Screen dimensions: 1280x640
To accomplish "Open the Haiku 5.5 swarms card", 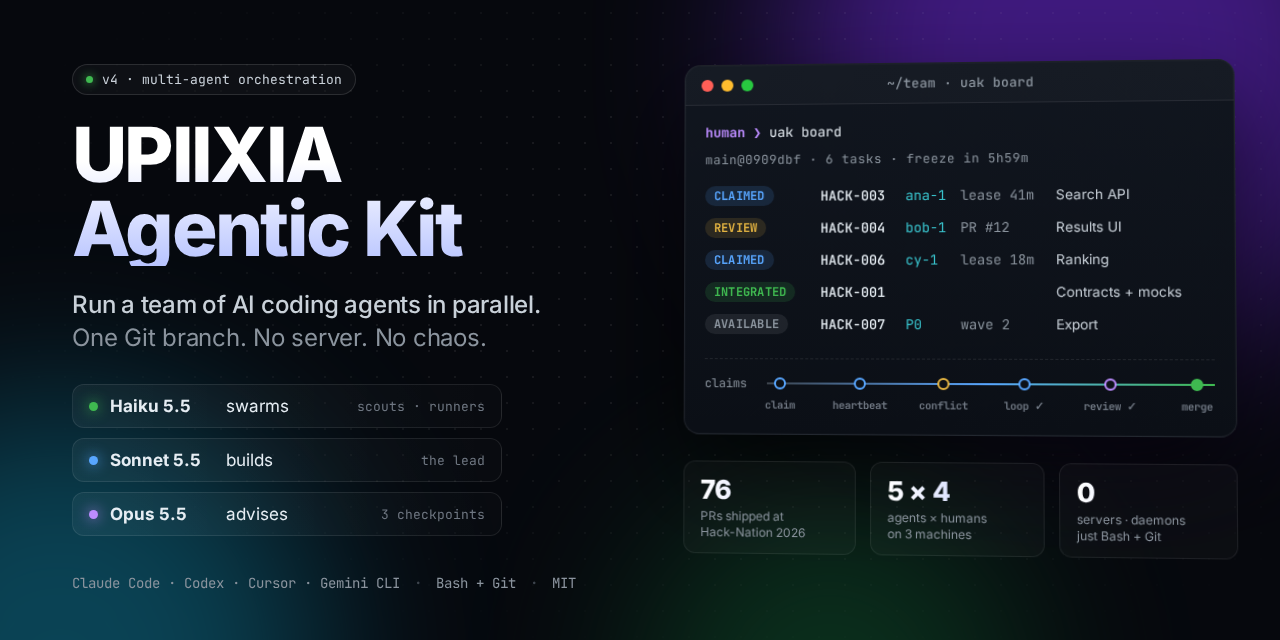I will 287,407.
